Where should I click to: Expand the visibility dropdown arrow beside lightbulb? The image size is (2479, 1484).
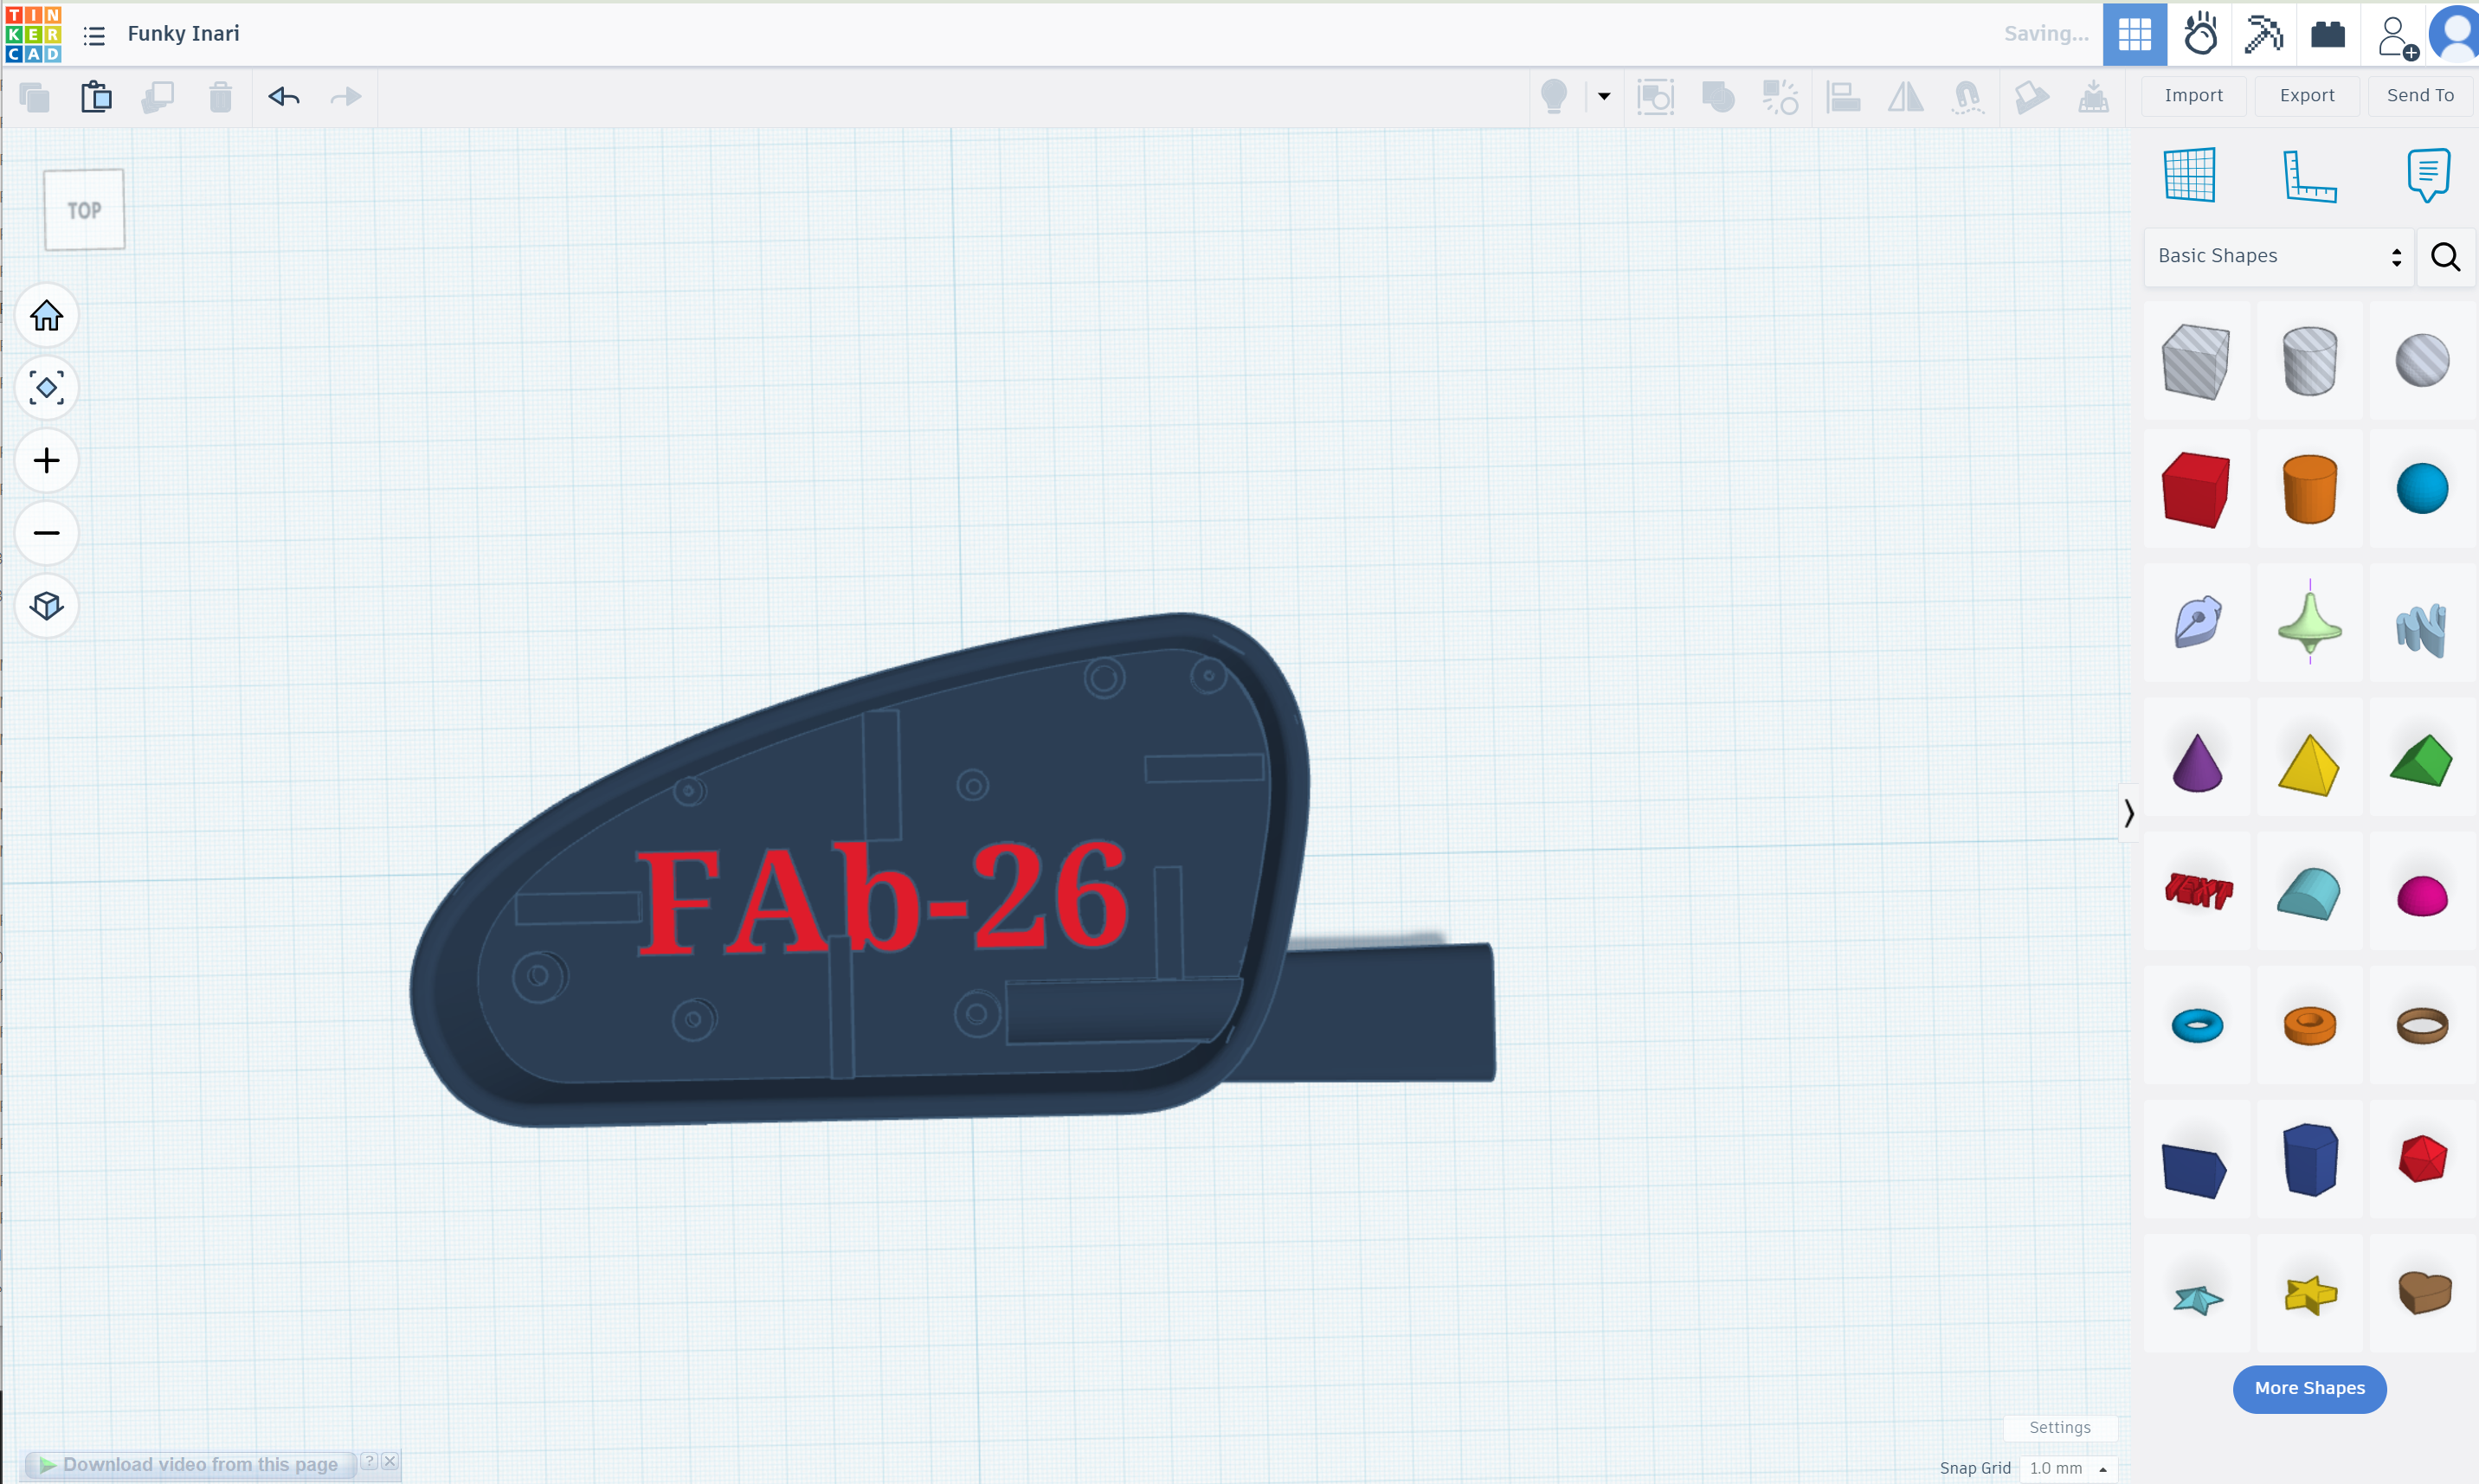point(1604,97)
